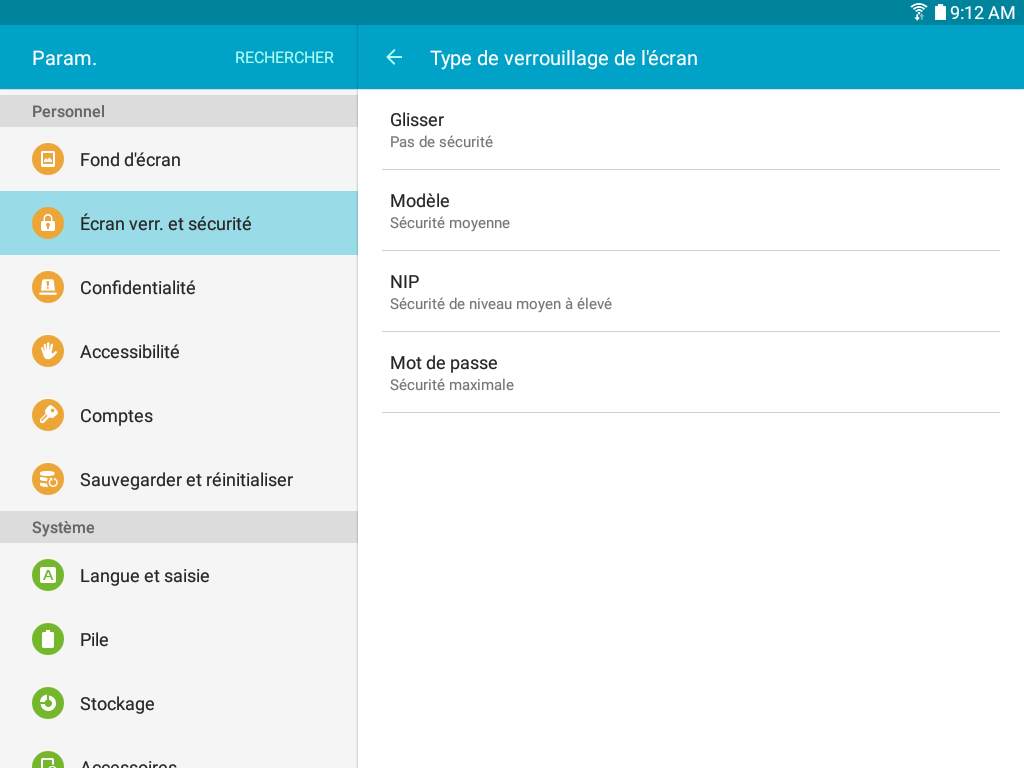Open Écran verr. et sécurité entry

point(179,223)
